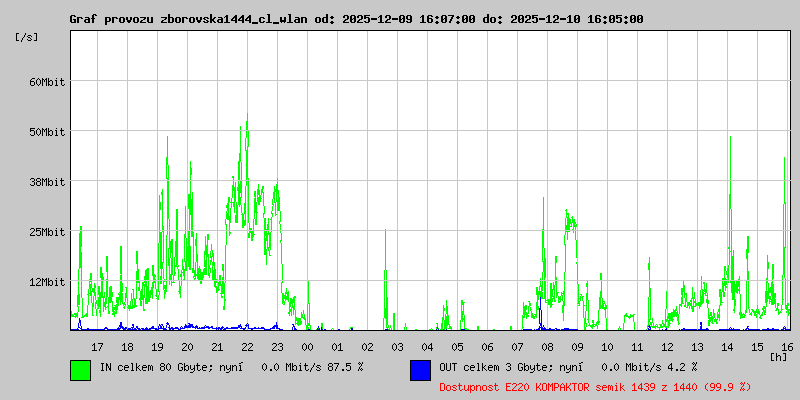Click hour 14 on the time axis
Screen dimensions: 800x400
click(727, 346)
